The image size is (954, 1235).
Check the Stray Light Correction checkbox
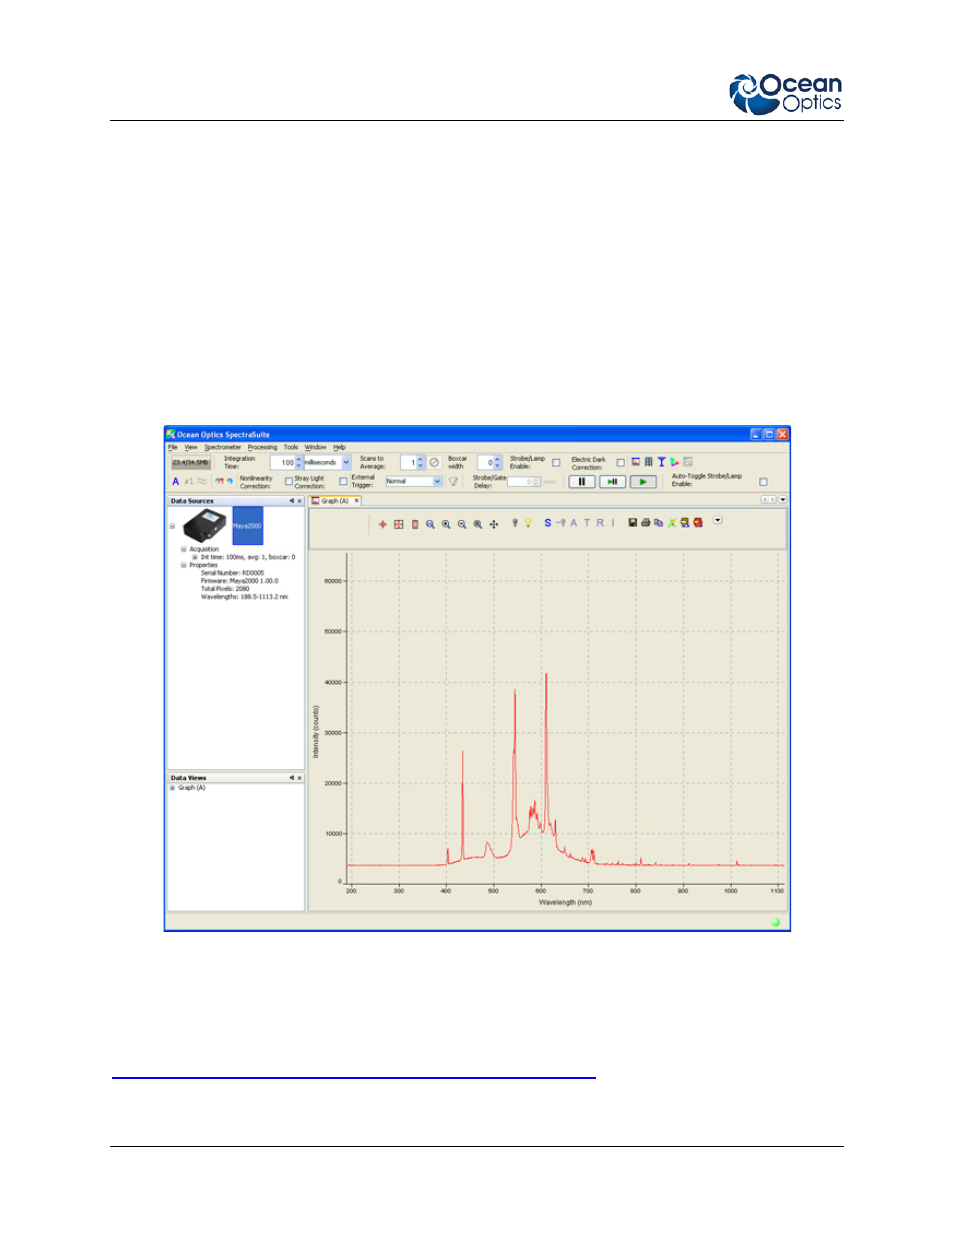(x=343, y=481)
